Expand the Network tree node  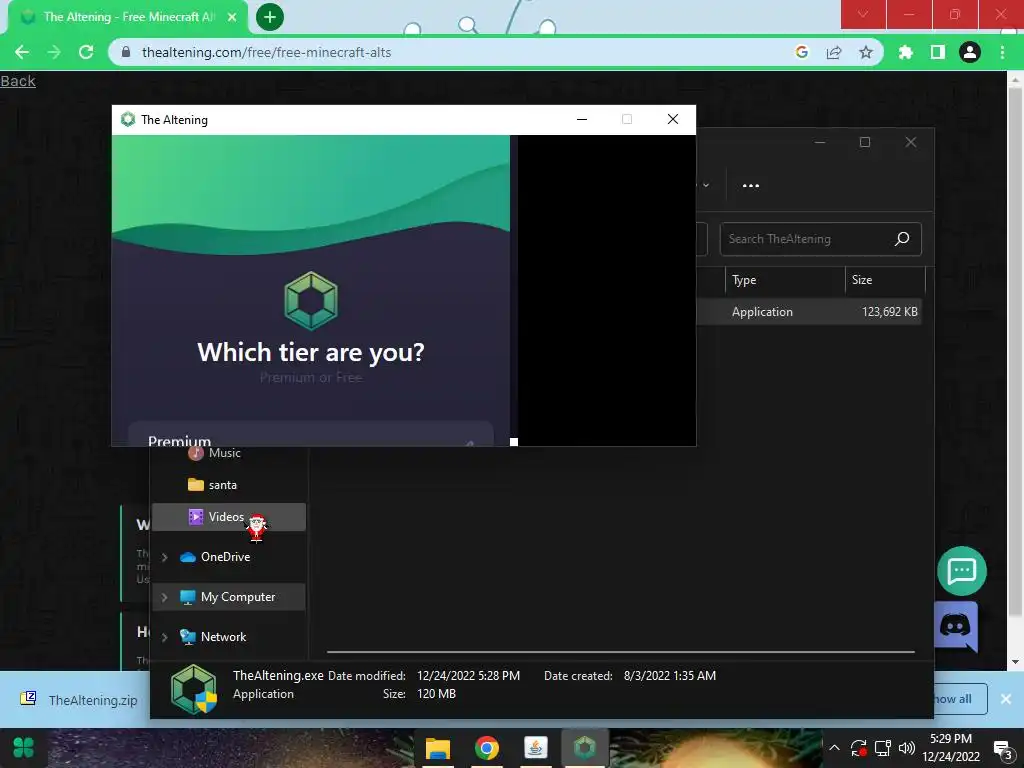point(165,637)
